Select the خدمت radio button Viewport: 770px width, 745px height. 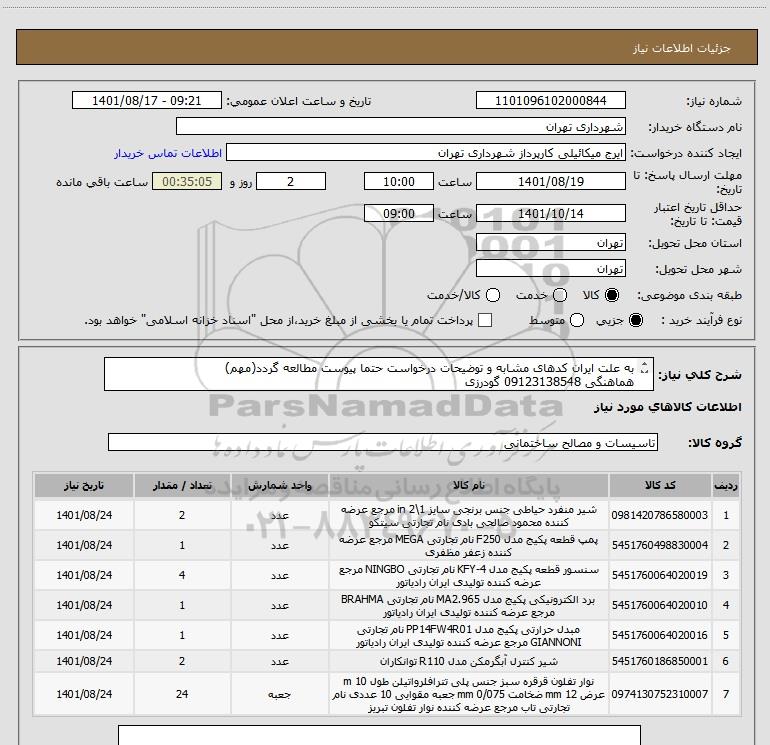pyautogui.click(x=560, y=295)
